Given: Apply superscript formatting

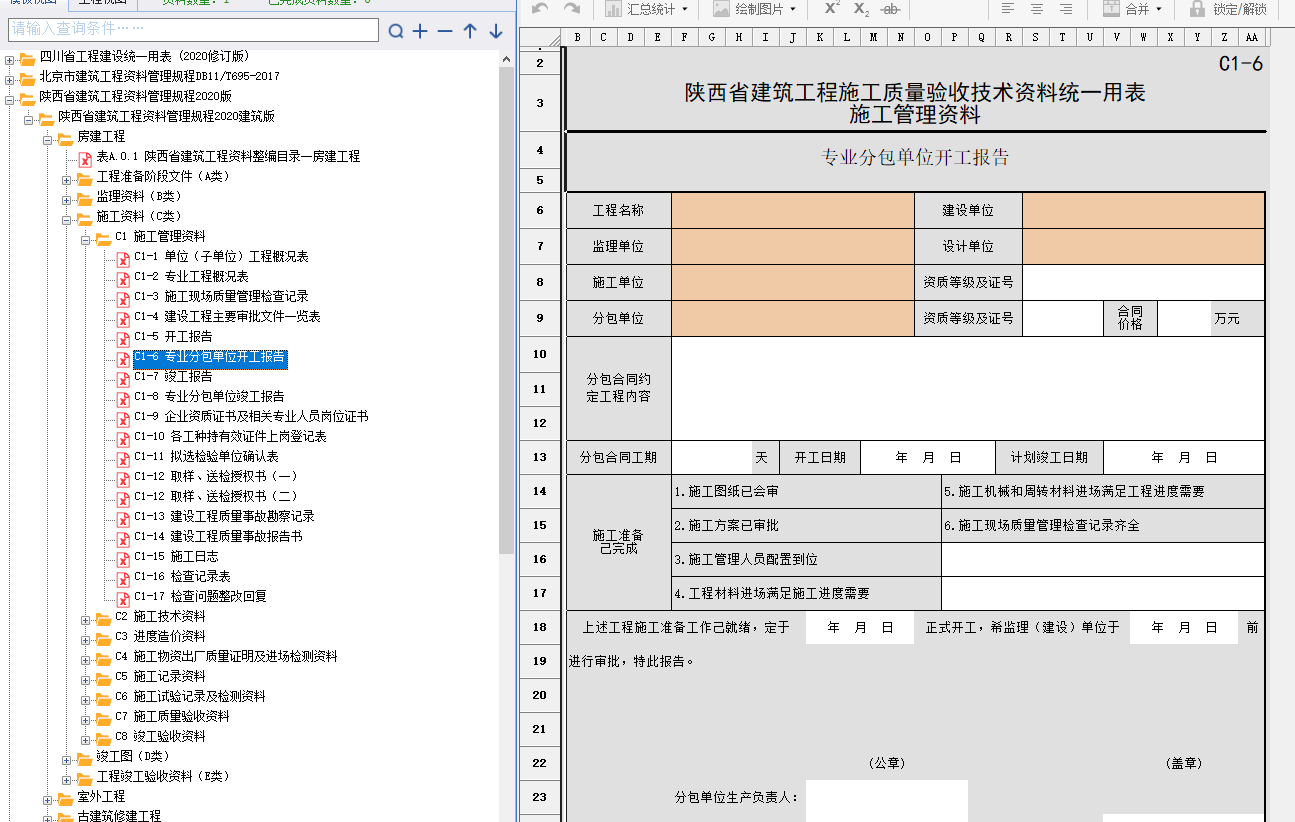Looking at the screenshot, I should [x=831, y=9].
